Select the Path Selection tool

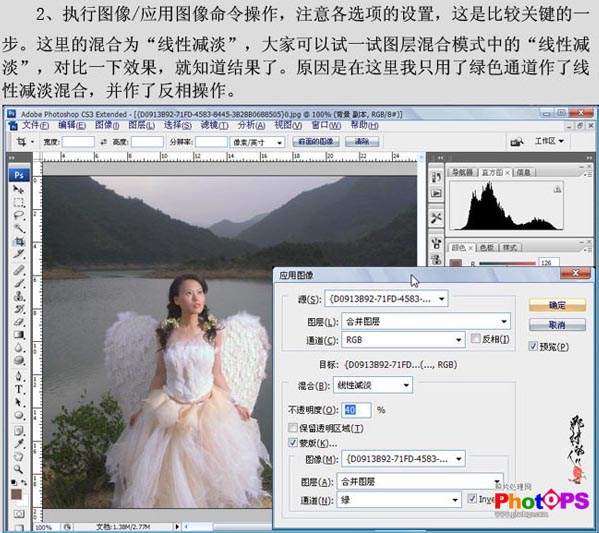tap(18, 402)
